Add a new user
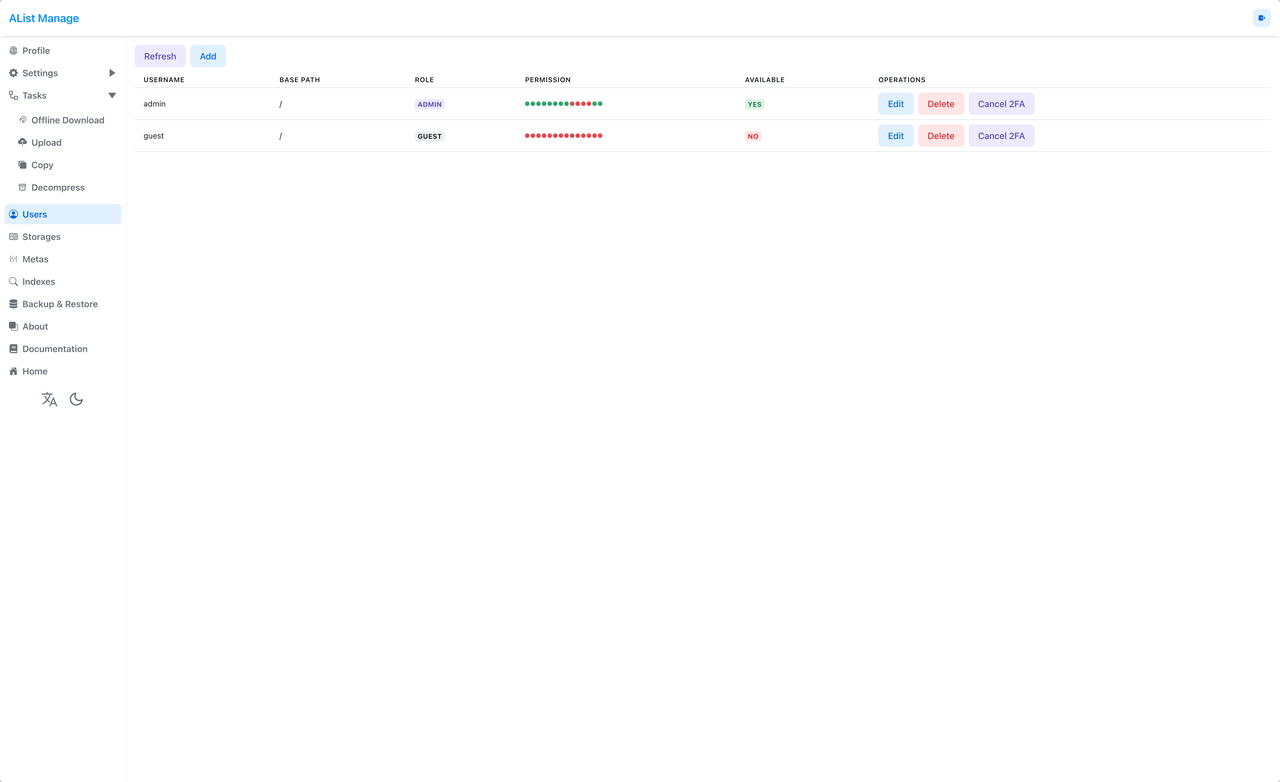This screenshot has width=1280, height=782. point(207,56)
